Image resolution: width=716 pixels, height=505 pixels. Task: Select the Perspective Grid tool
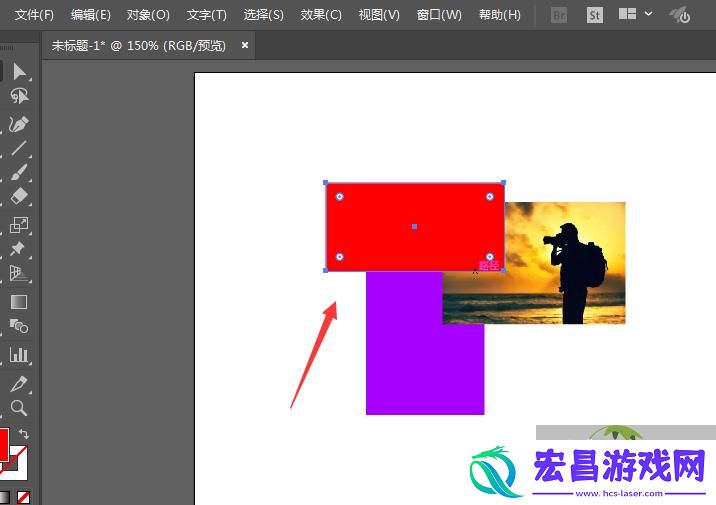click(19, 273)
